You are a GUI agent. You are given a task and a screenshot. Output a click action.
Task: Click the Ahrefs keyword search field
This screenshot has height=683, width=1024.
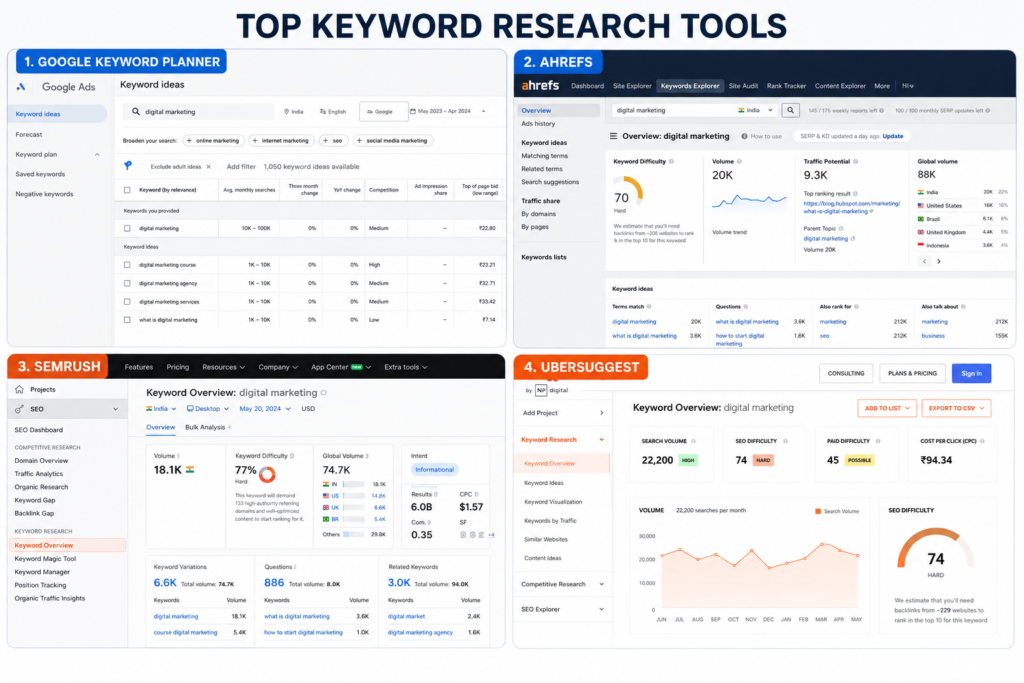click(673, 110)
